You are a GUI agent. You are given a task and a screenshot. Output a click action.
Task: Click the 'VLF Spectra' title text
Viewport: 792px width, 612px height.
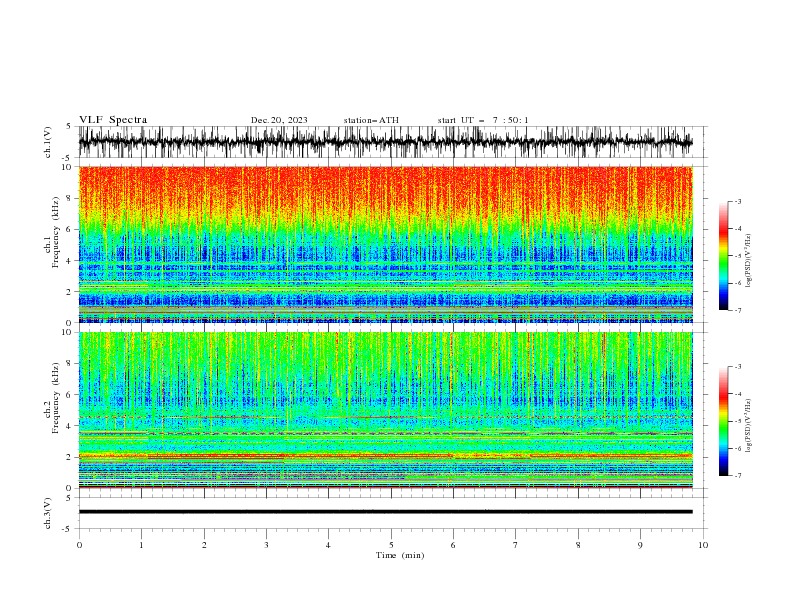pos(113,120)
